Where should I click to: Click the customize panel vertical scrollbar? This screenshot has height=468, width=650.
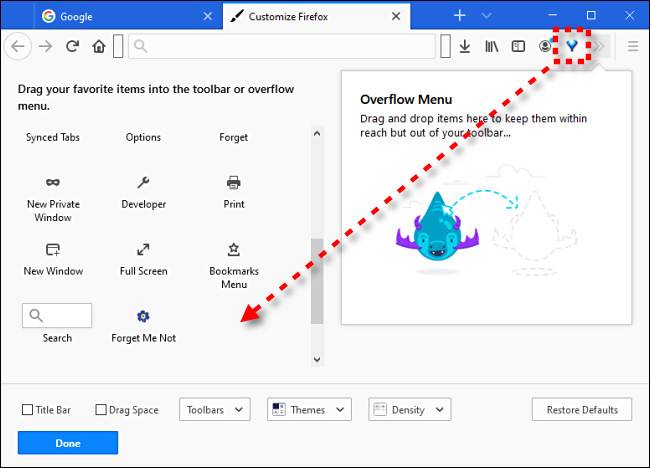coord(317,282)
